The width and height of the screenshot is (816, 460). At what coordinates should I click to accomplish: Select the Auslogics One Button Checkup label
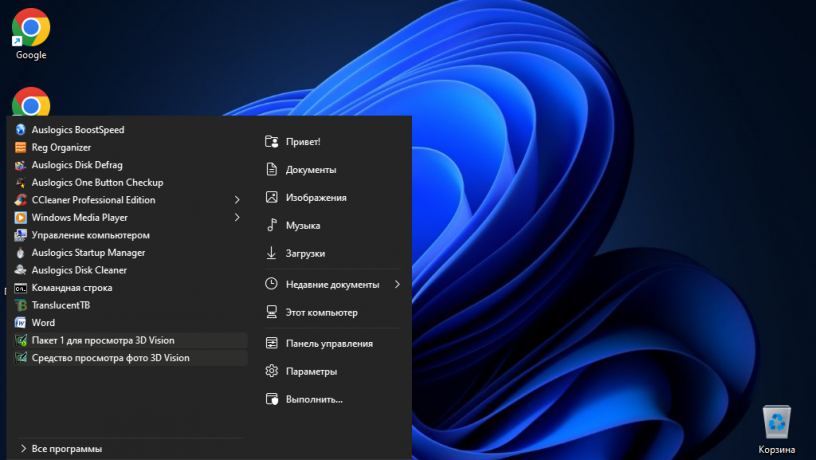point(97,183)
